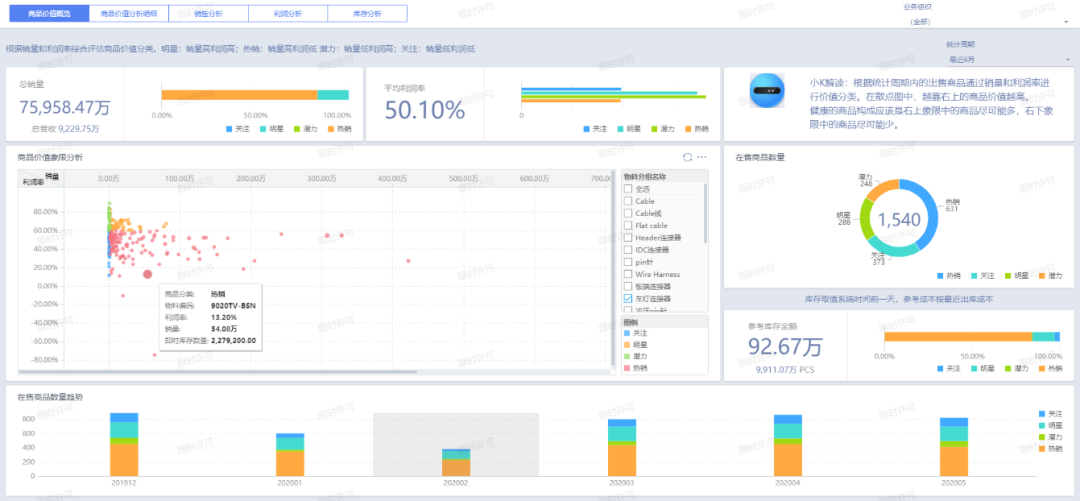Click the 明星 legend marker in the trend chart
Screen dimensions: 1080x501
click(x=1042, y=425)
